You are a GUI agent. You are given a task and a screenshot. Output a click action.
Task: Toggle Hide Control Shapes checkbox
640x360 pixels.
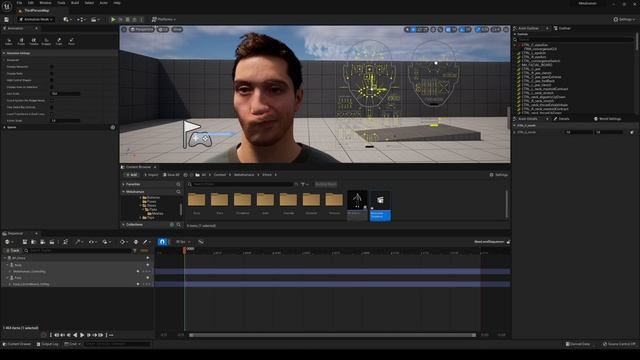(x=52, y=80)
